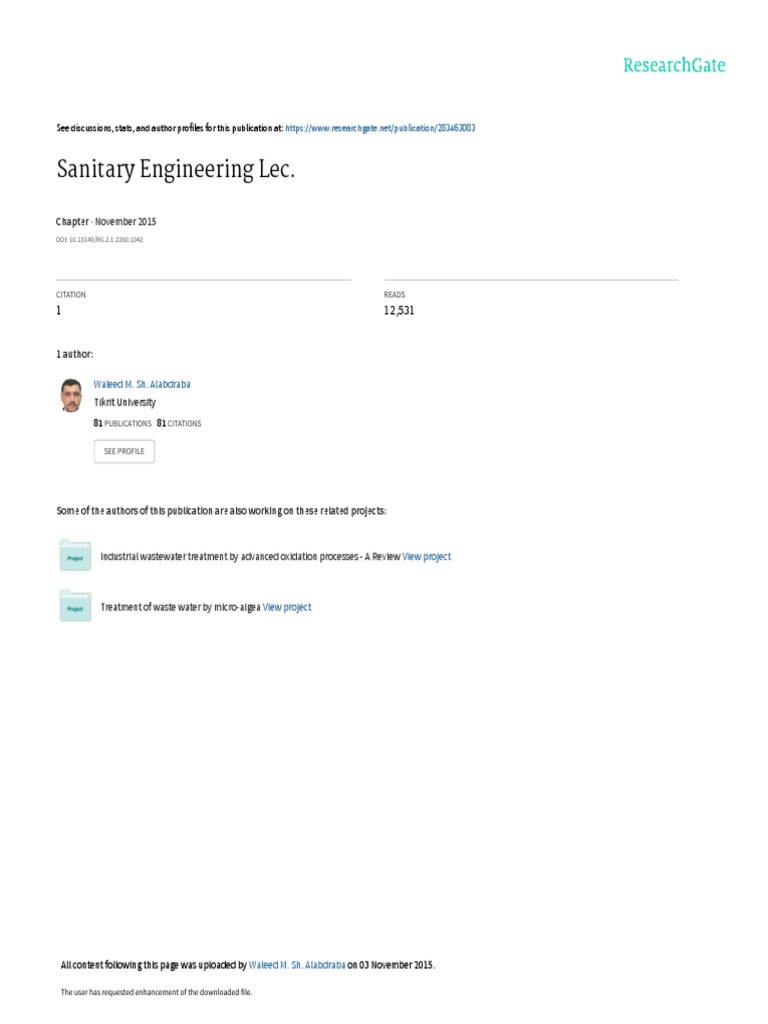This screenshot has width=768, height=1024.
Task: Open View project for micro-algae treatment
Action: coord(287,607)
